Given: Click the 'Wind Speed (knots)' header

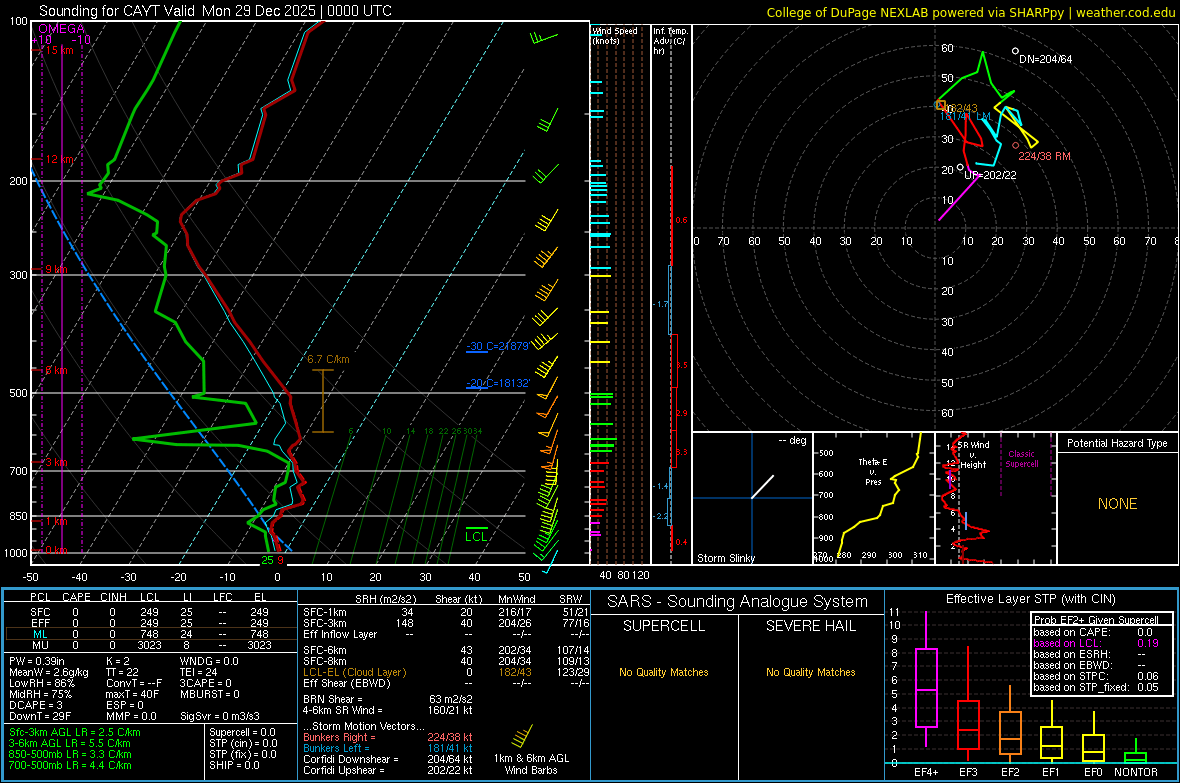Looking at the screenshot, I should [x=615, y=35].
